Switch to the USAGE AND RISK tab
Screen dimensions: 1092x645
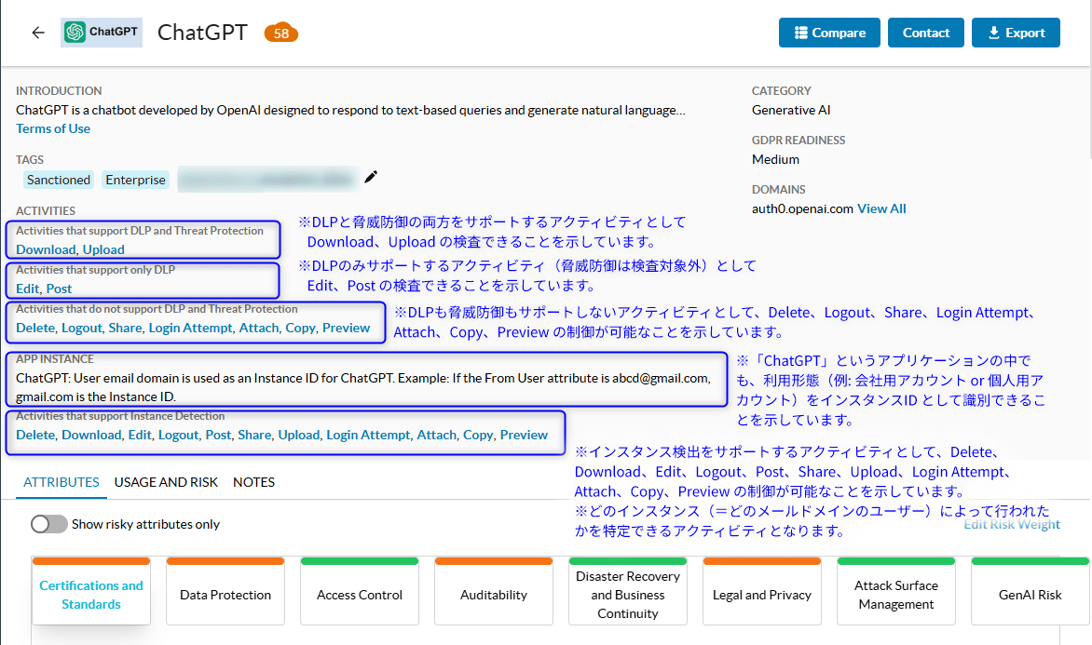(x=166, y=482)
